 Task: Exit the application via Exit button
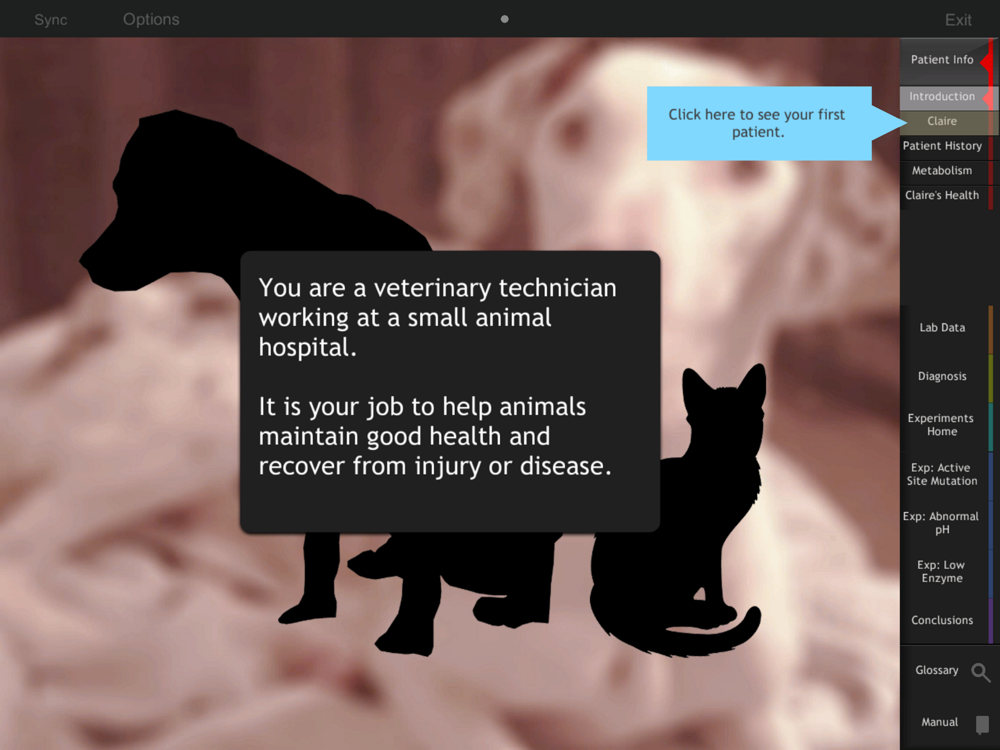958,20
